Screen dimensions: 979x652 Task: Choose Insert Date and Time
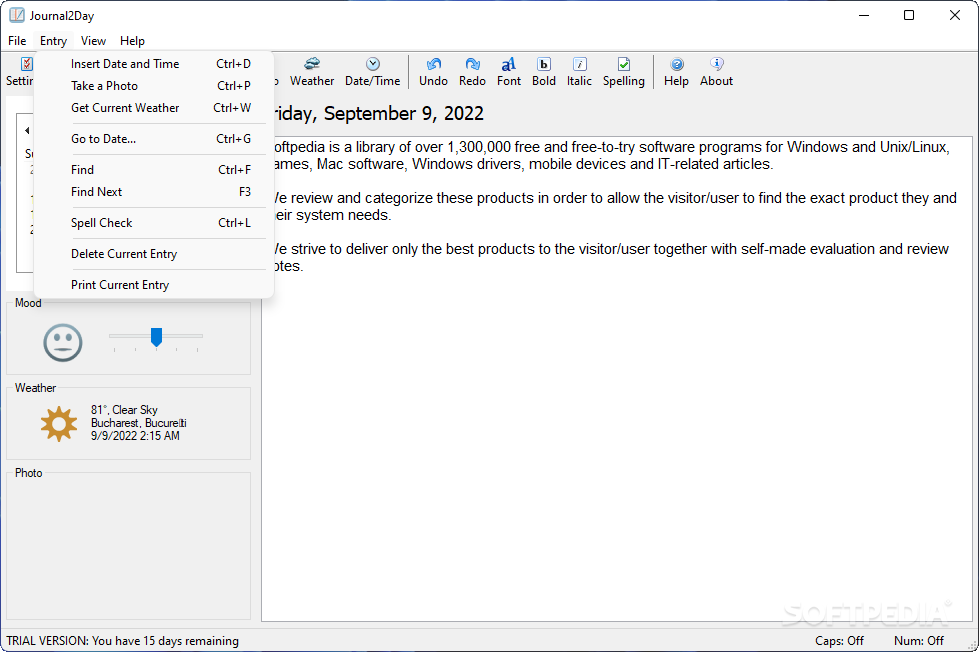154,64
